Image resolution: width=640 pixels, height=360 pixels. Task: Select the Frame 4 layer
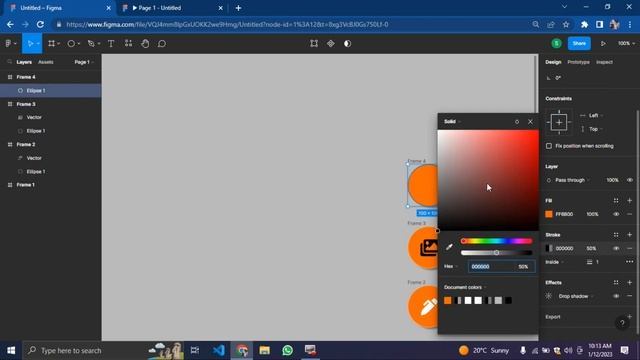point(51,77)
